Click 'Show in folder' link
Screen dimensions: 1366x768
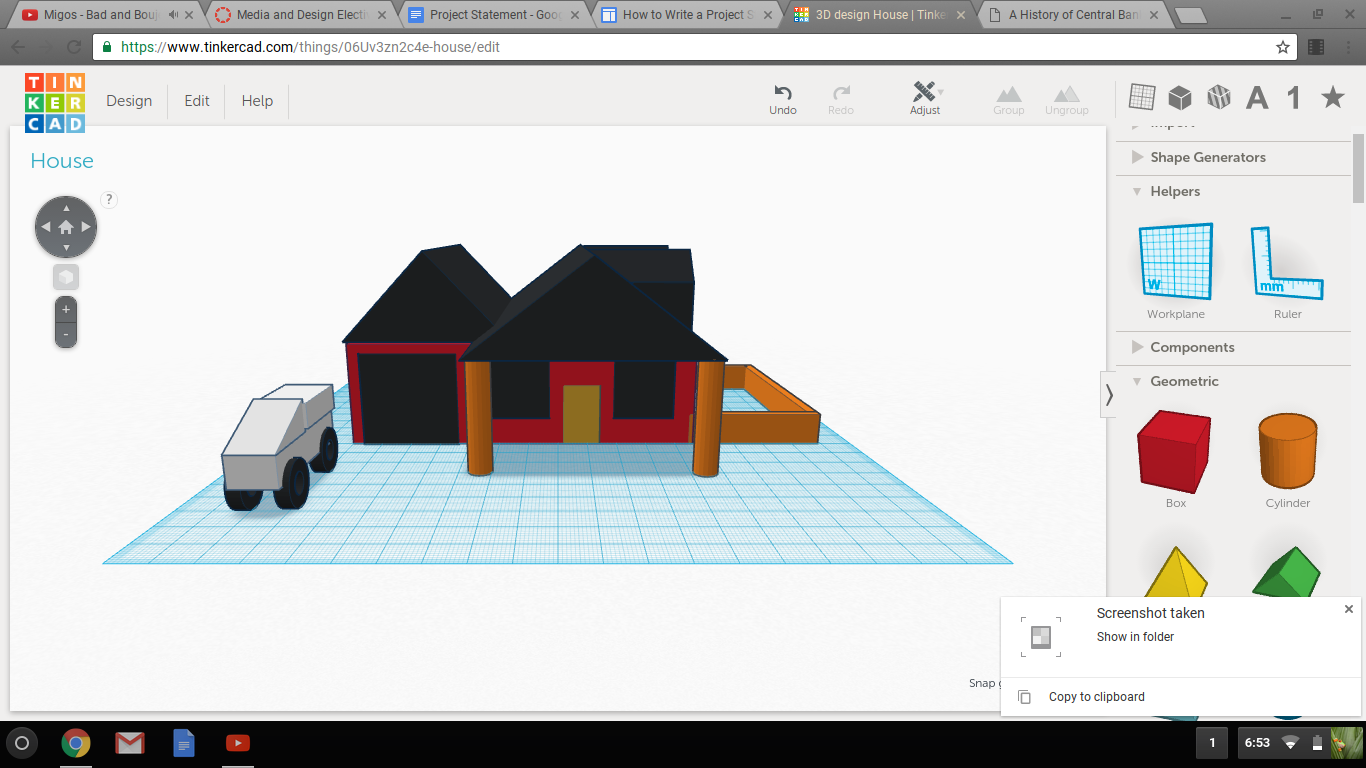pos(1135,637)
